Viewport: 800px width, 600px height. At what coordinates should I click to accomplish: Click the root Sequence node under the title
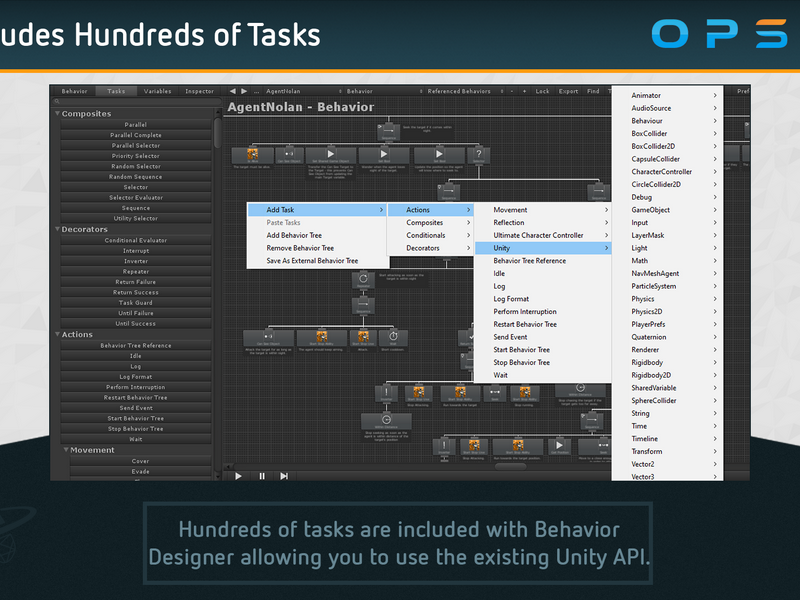[388, 132]
